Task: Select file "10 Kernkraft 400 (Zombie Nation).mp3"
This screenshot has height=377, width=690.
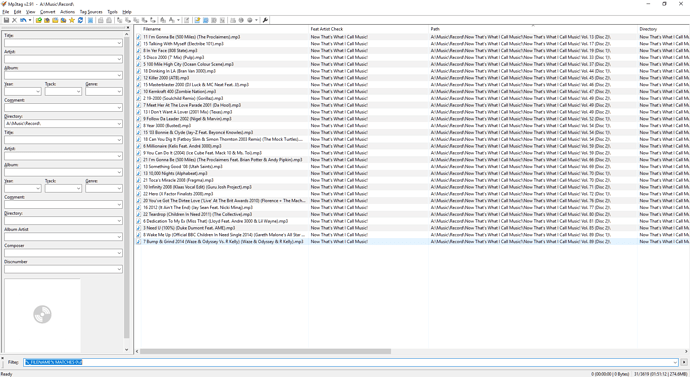Action: (180, 92)
